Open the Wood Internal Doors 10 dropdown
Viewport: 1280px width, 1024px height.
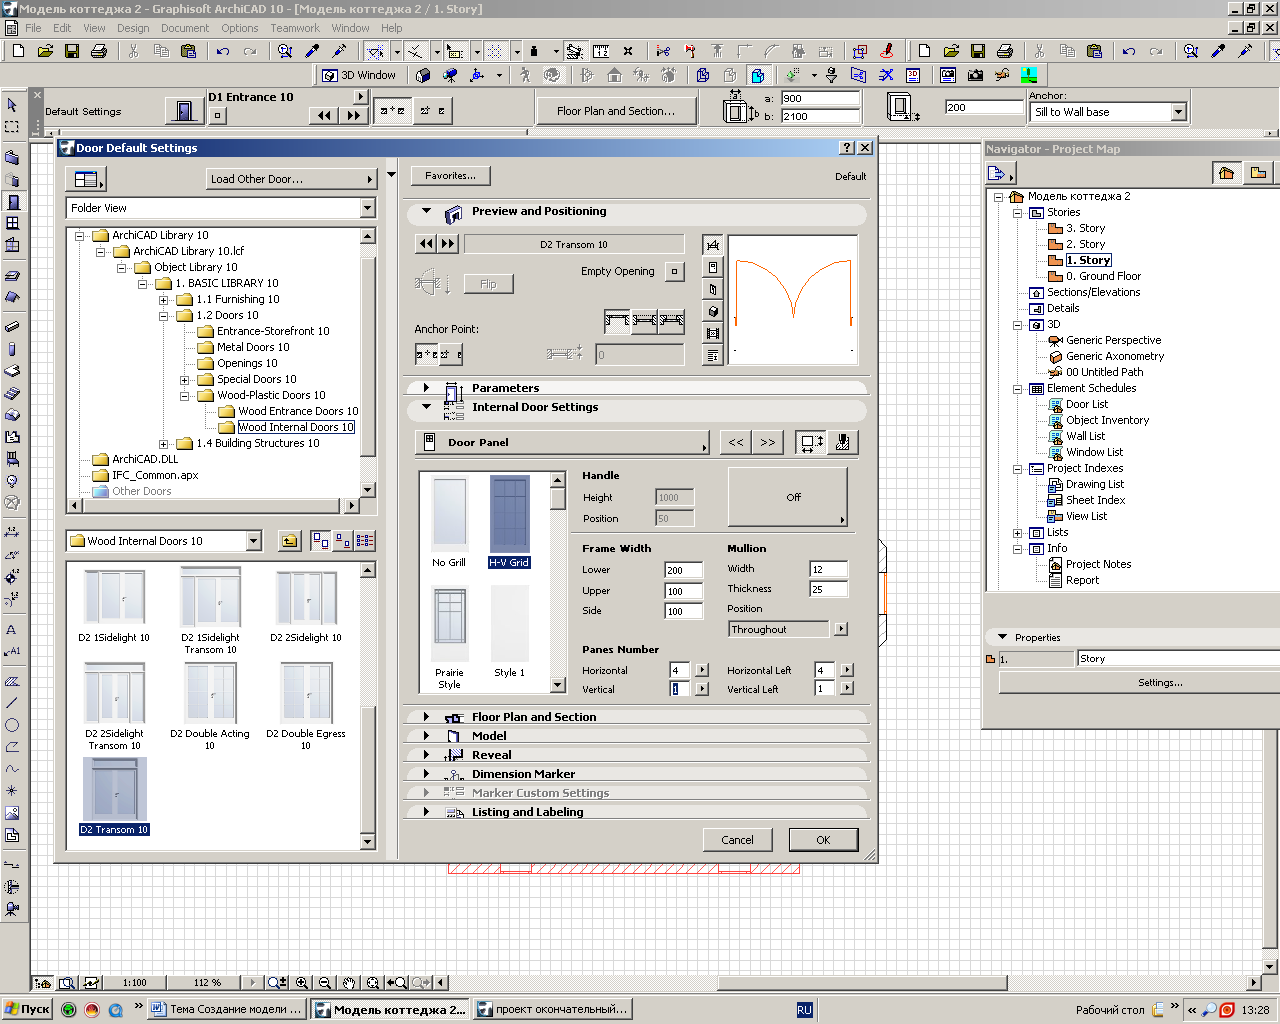pos(253,541)
